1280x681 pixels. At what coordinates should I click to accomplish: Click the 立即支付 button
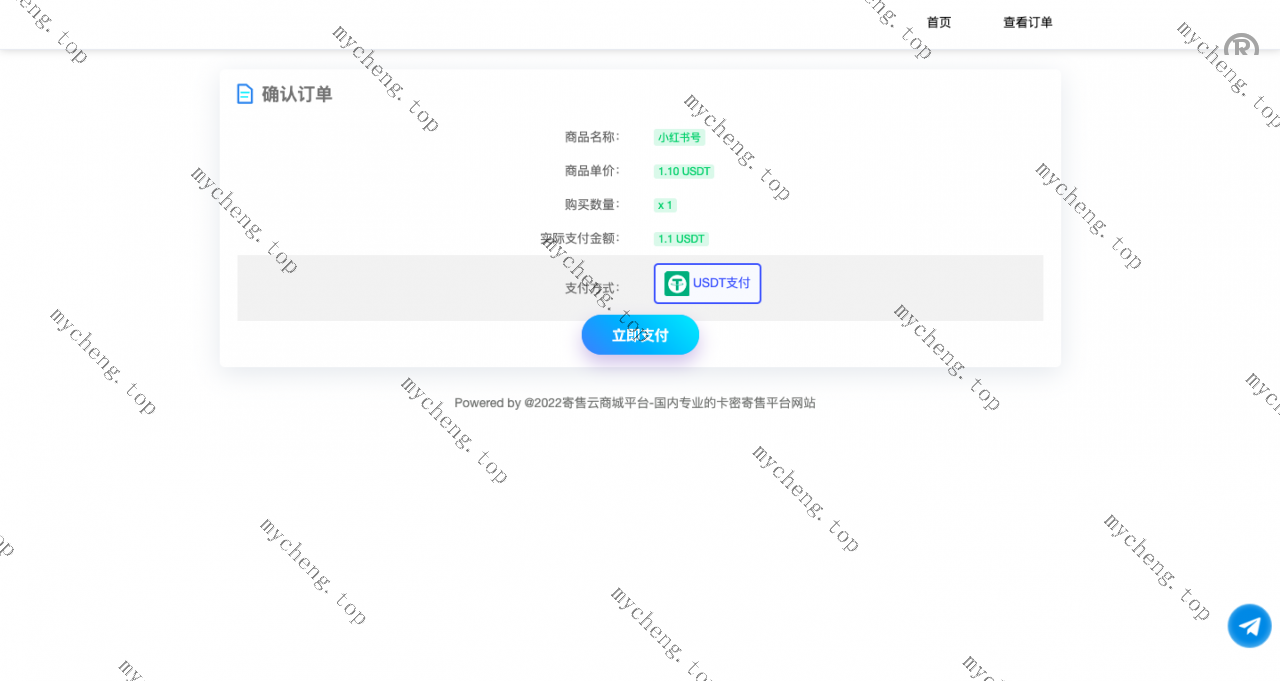640,335
